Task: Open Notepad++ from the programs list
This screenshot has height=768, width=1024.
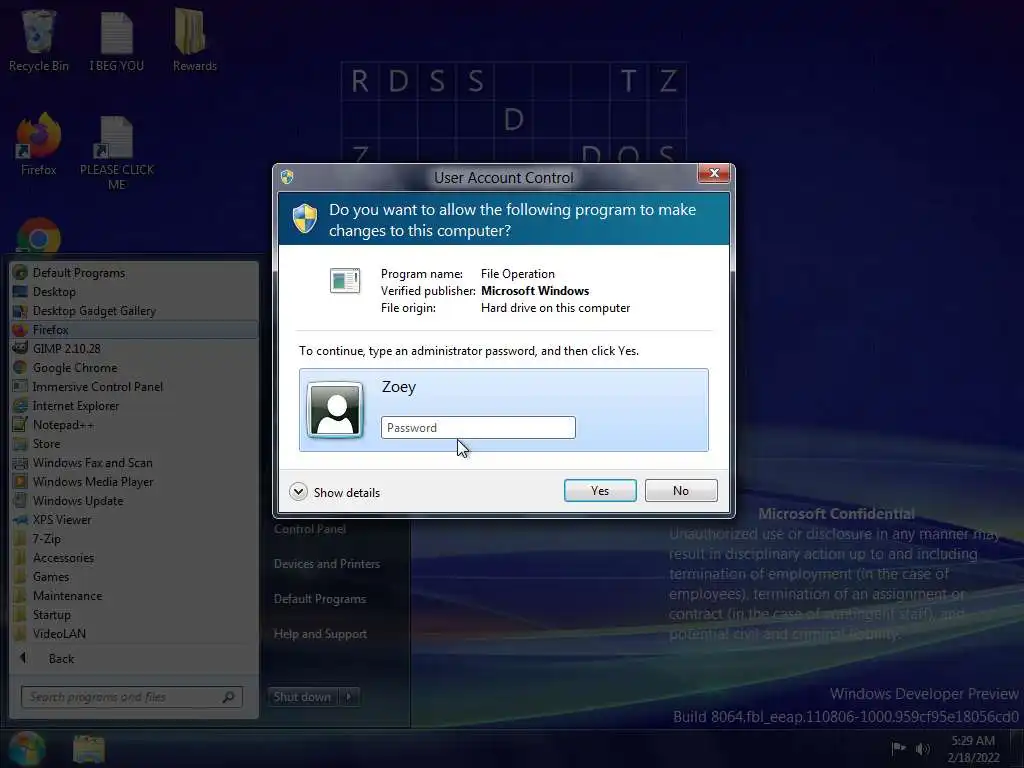Action: [134, 424]
